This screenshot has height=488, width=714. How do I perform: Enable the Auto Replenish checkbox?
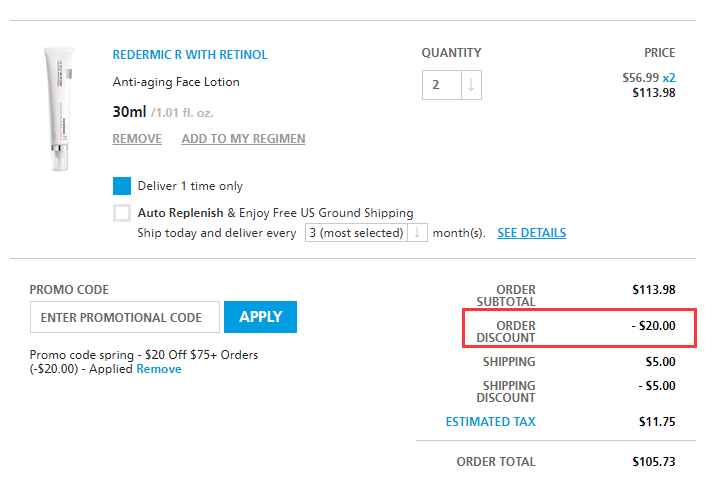pos(122,213)
